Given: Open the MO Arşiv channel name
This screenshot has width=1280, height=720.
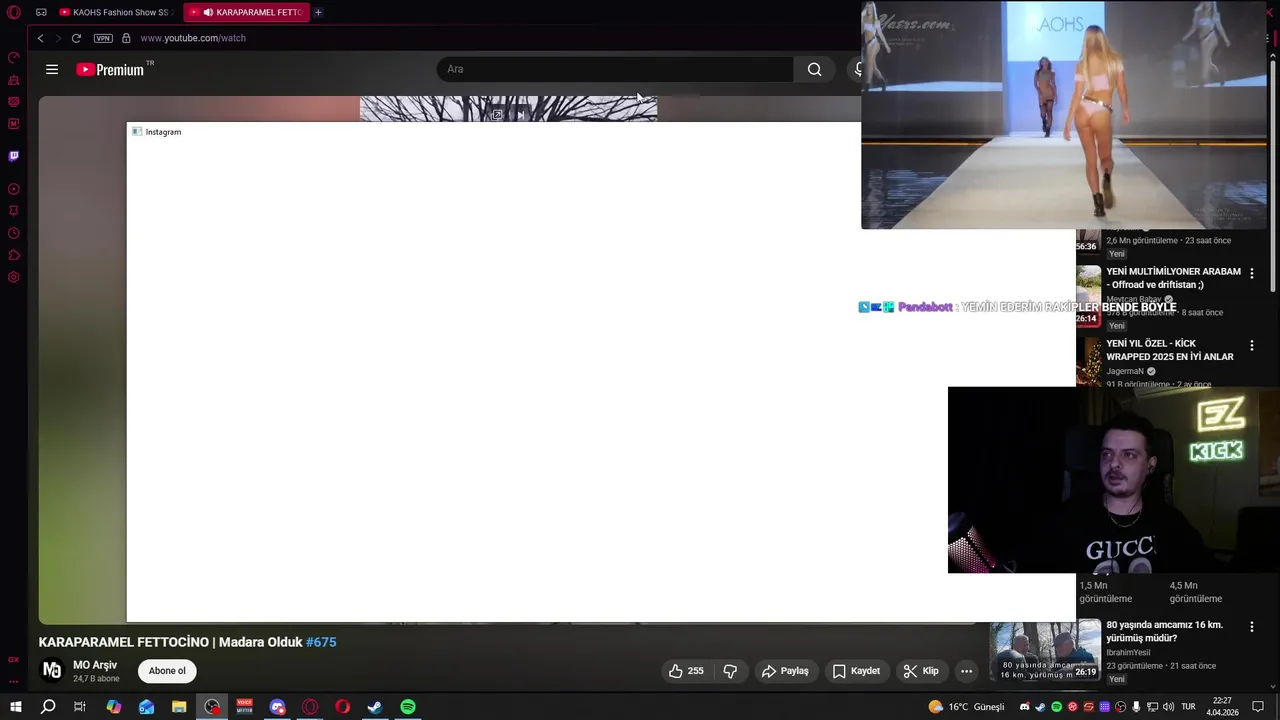Looking at the screenshot, I should pos(95,665).
